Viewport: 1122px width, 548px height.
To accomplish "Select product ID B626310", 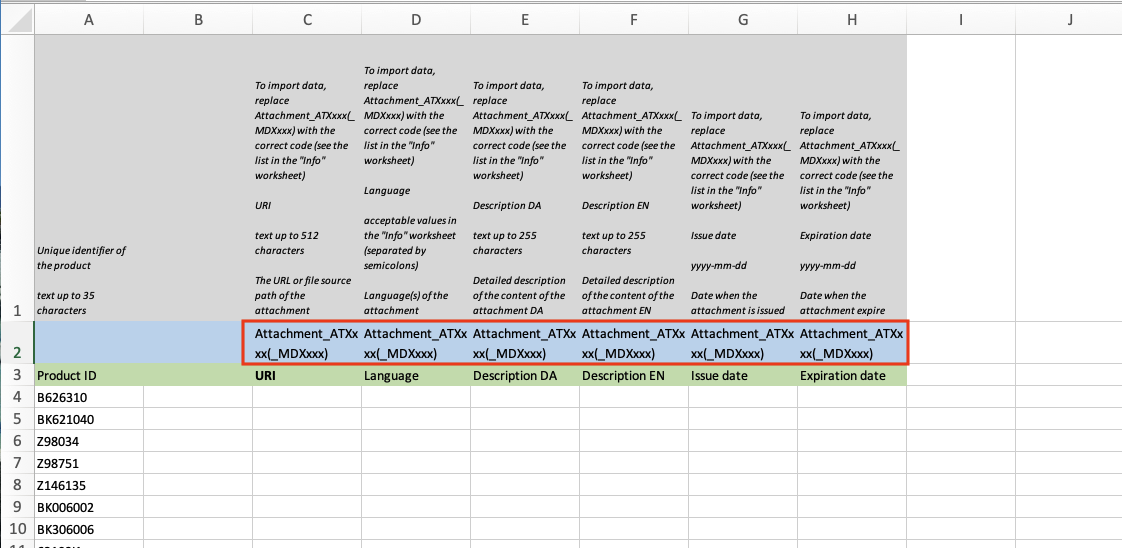I will (x=89, y=397).
